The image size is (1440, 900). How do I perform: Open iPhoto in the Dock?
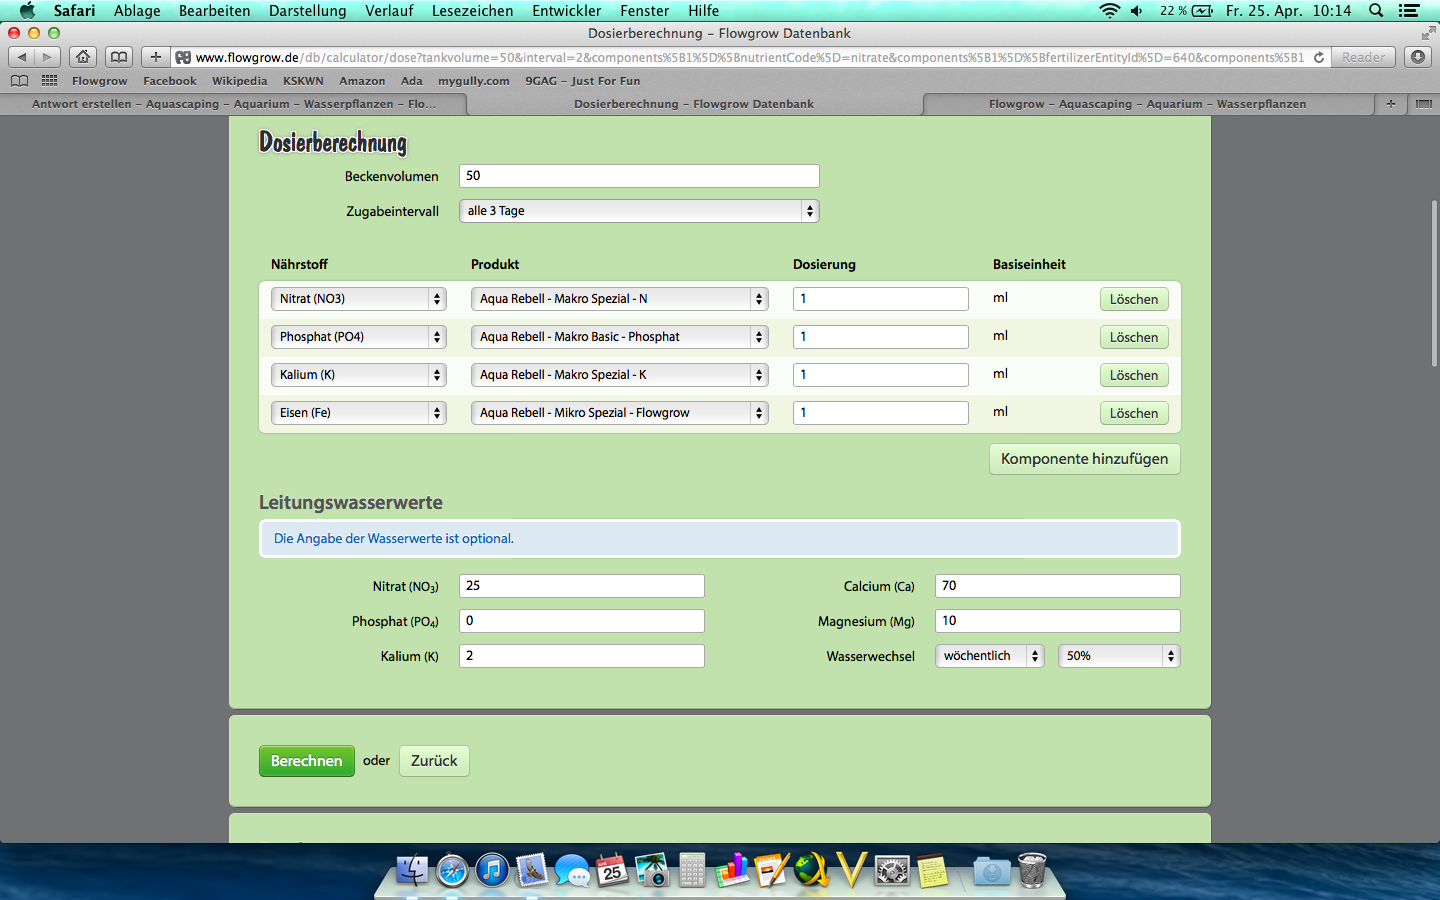click(652, 870)
